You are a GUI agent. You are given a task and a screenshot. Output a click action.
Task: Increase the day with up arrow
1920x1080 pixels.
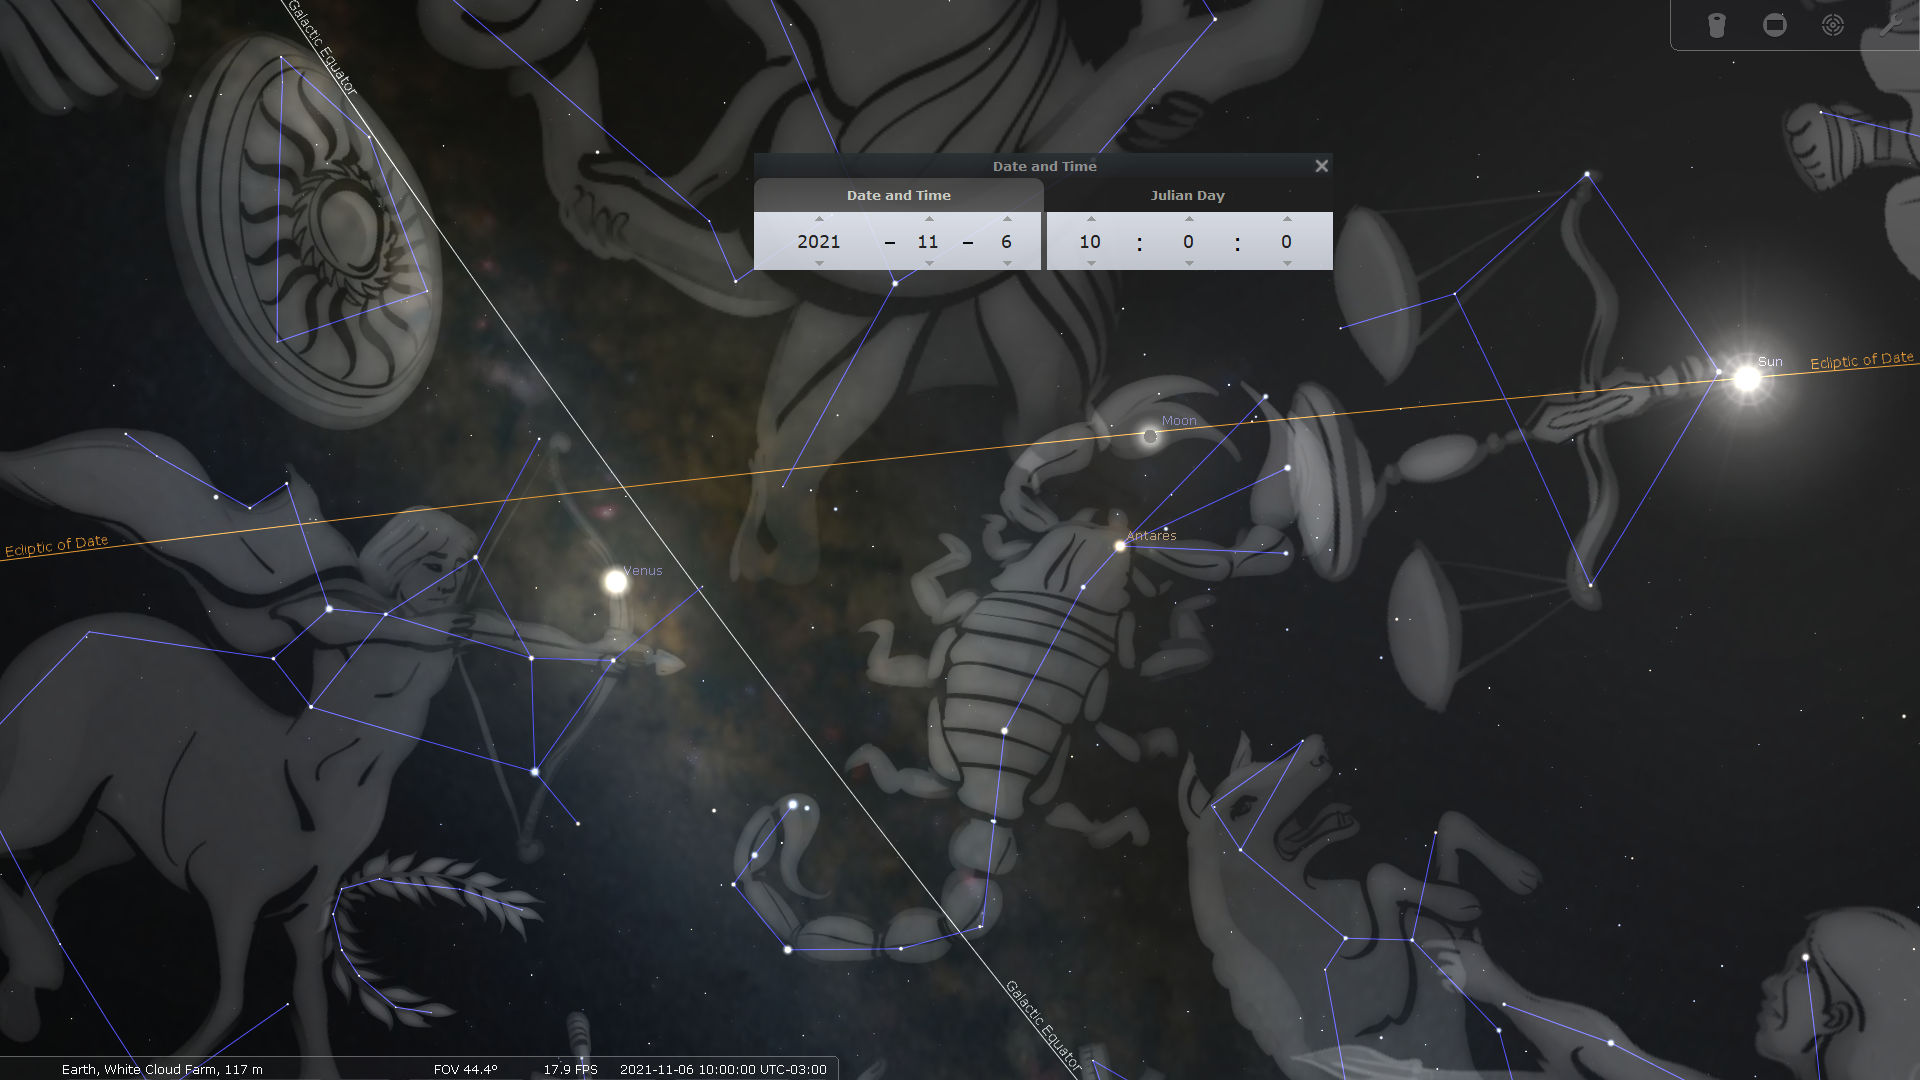point(1007,219)
